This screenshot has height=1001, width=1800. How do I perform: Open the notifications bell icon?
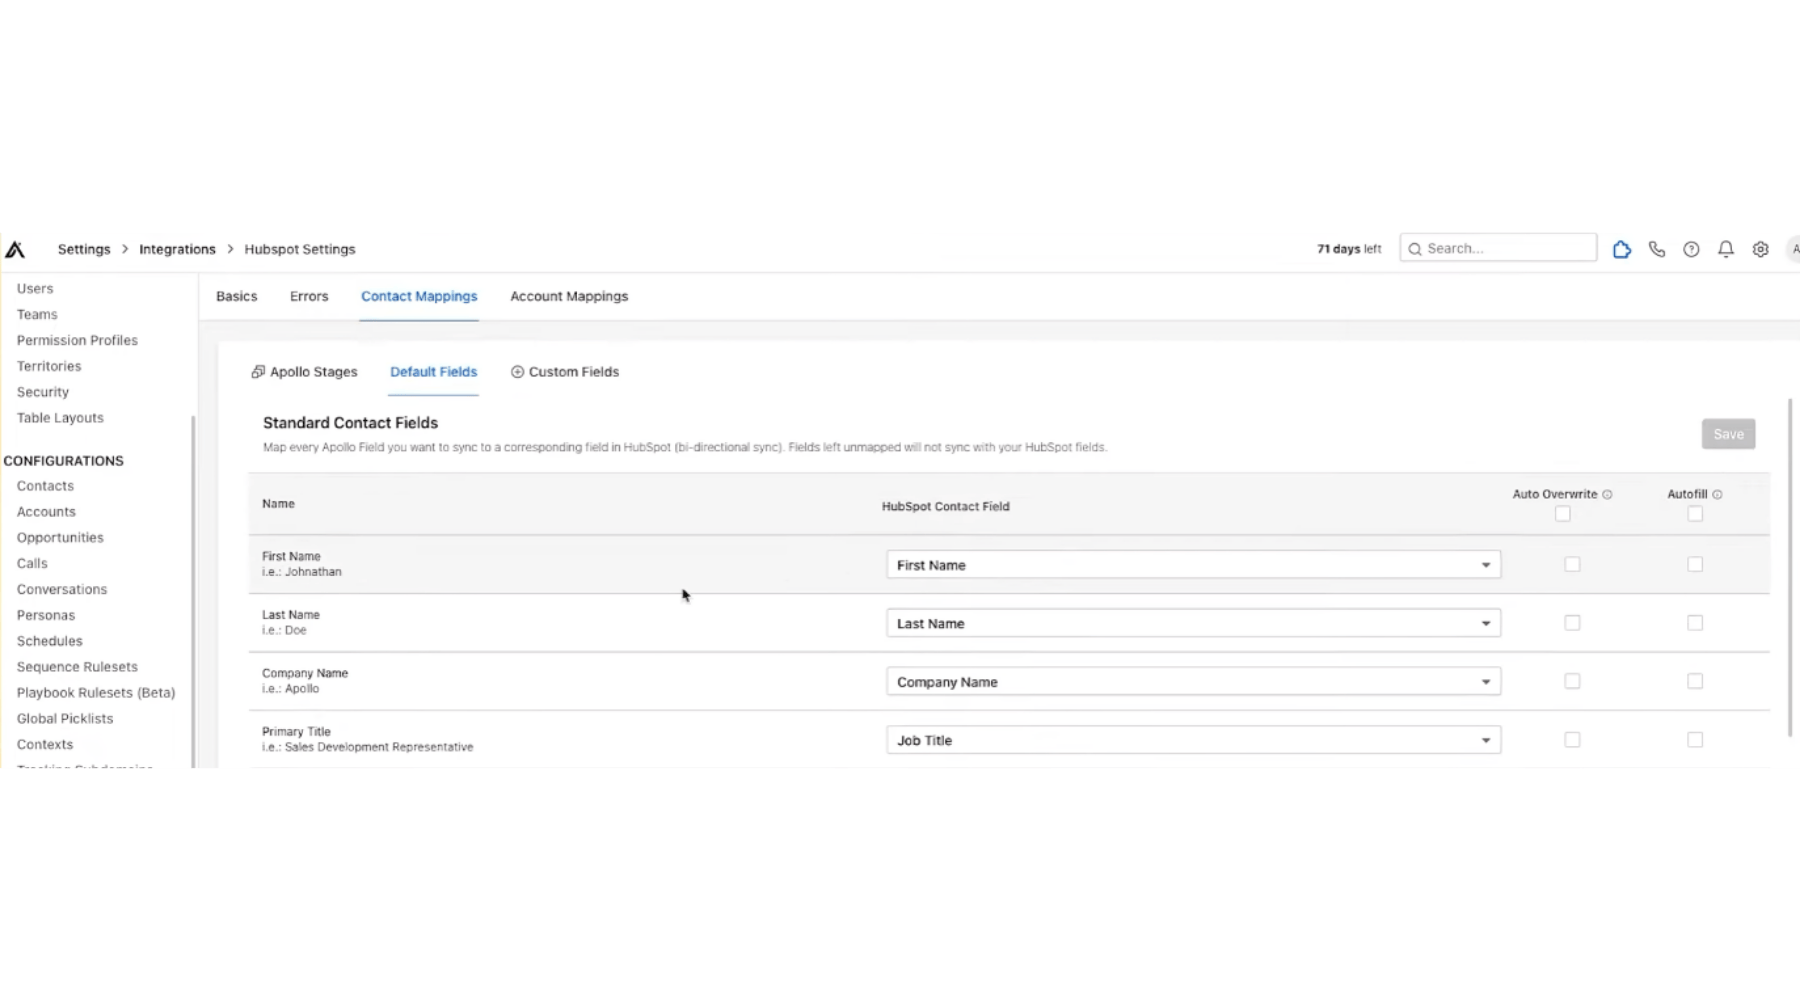coord(1726,250)
